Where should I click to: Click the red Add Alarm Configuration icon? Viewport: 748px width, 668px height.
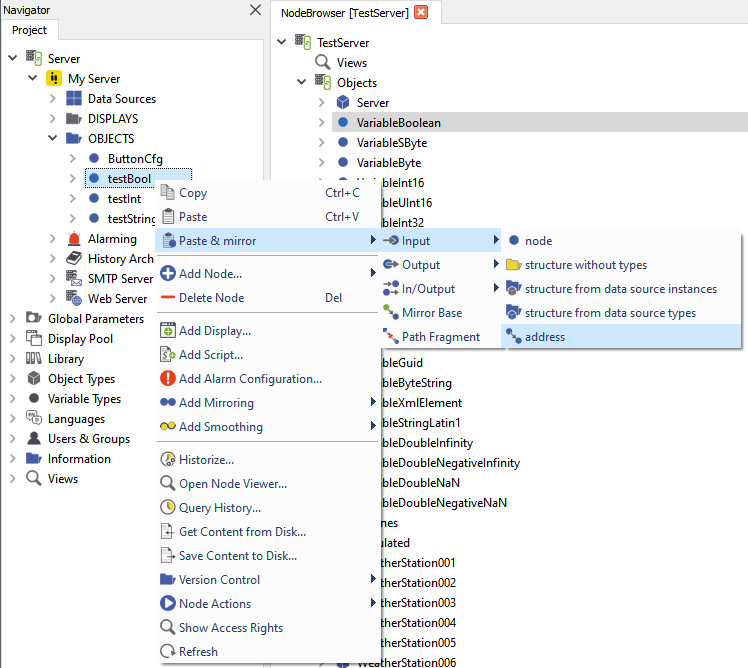coord(167,378)
